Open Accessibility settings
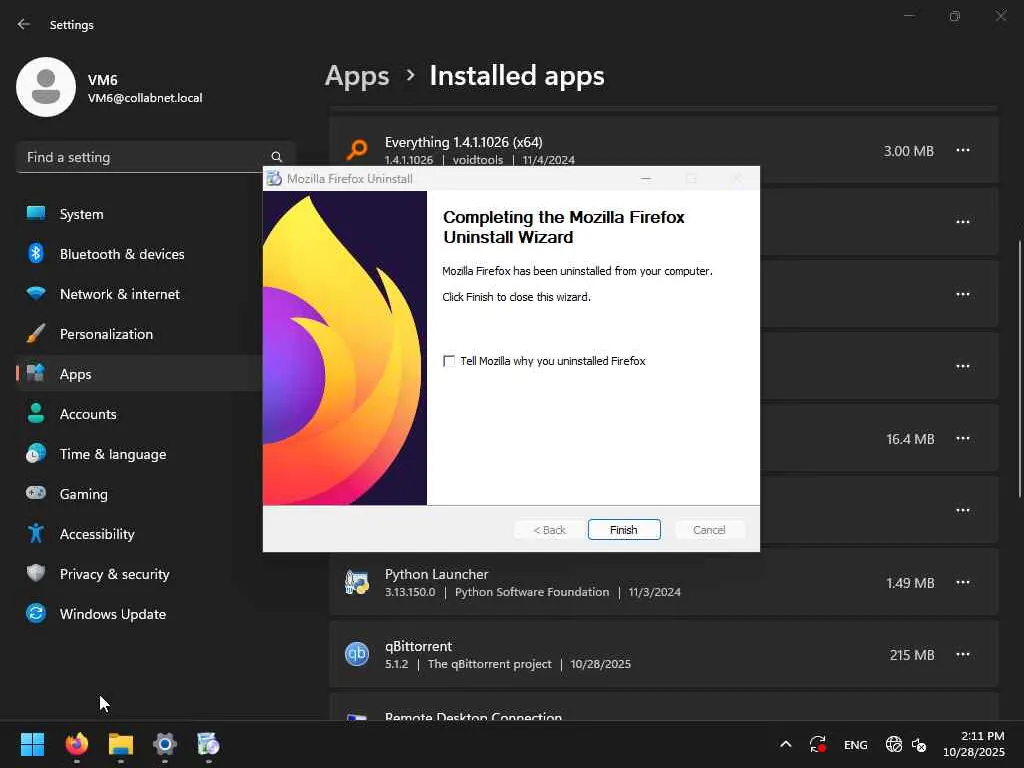The height and width of the screenshot is (768, 1024). pyautogui.click(x=140, y=534)
